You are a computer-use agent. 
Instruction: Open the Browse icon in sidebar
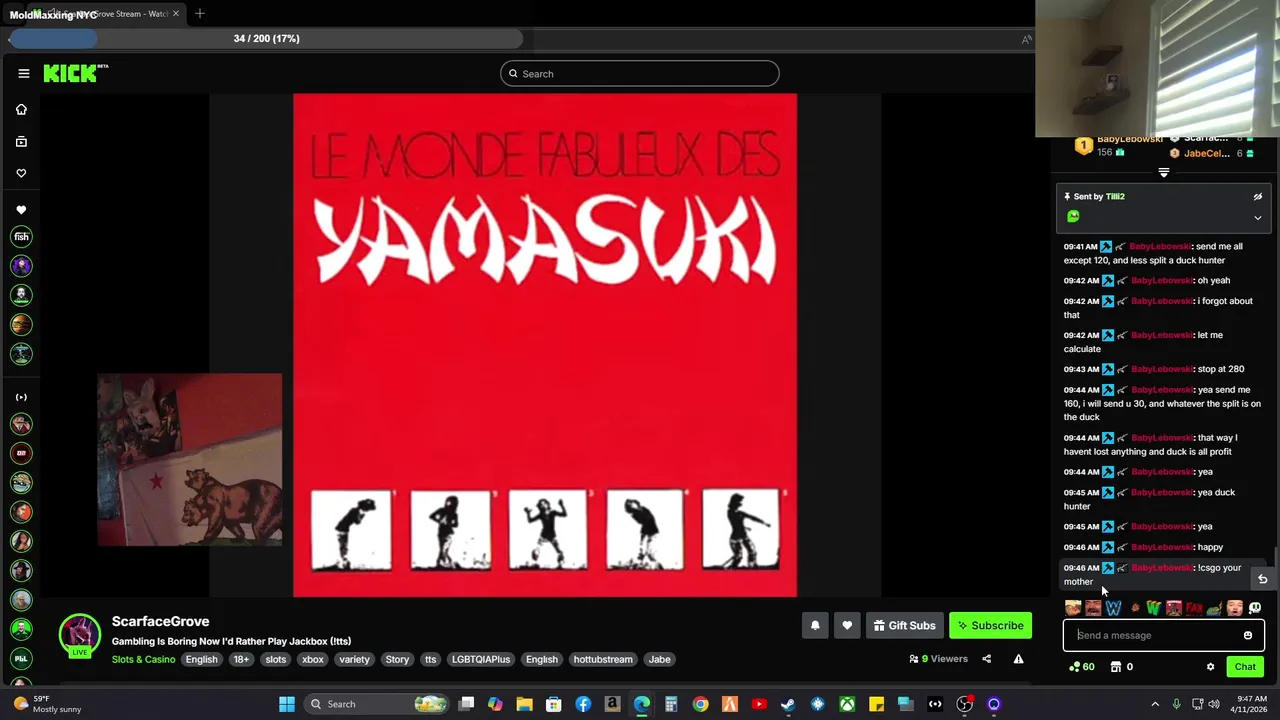(x=21, y=142)
